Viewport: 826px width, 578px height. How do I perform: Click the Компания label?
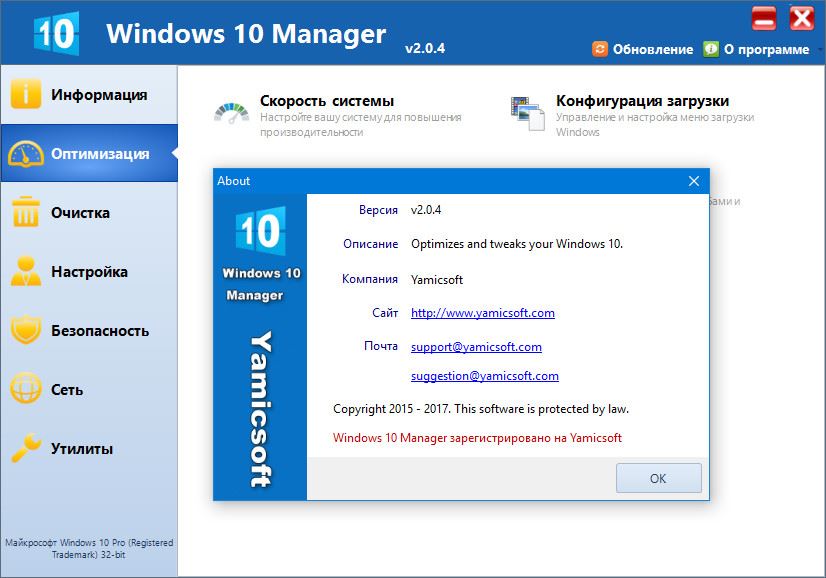pos(370,279)
